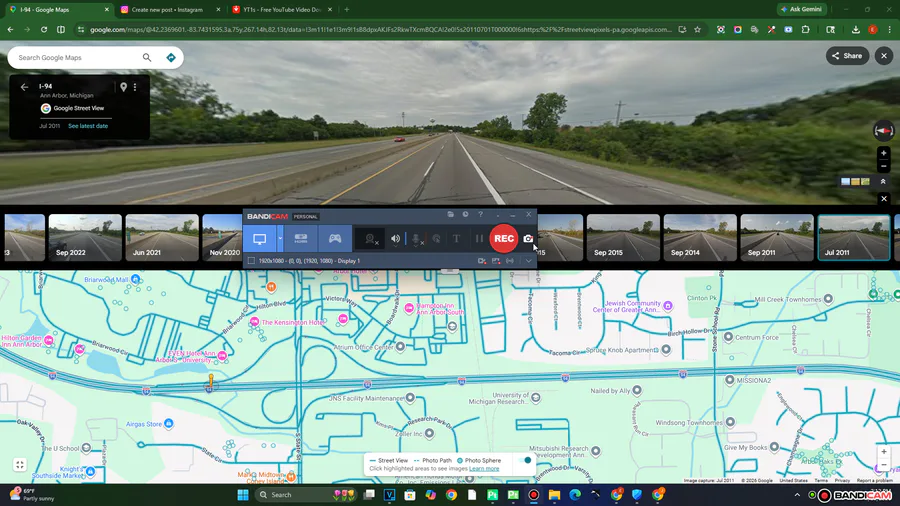Take a screenshot with Bandicam camera icon
Viewport: 900px width, 506px height.
[x=528, y=239]
